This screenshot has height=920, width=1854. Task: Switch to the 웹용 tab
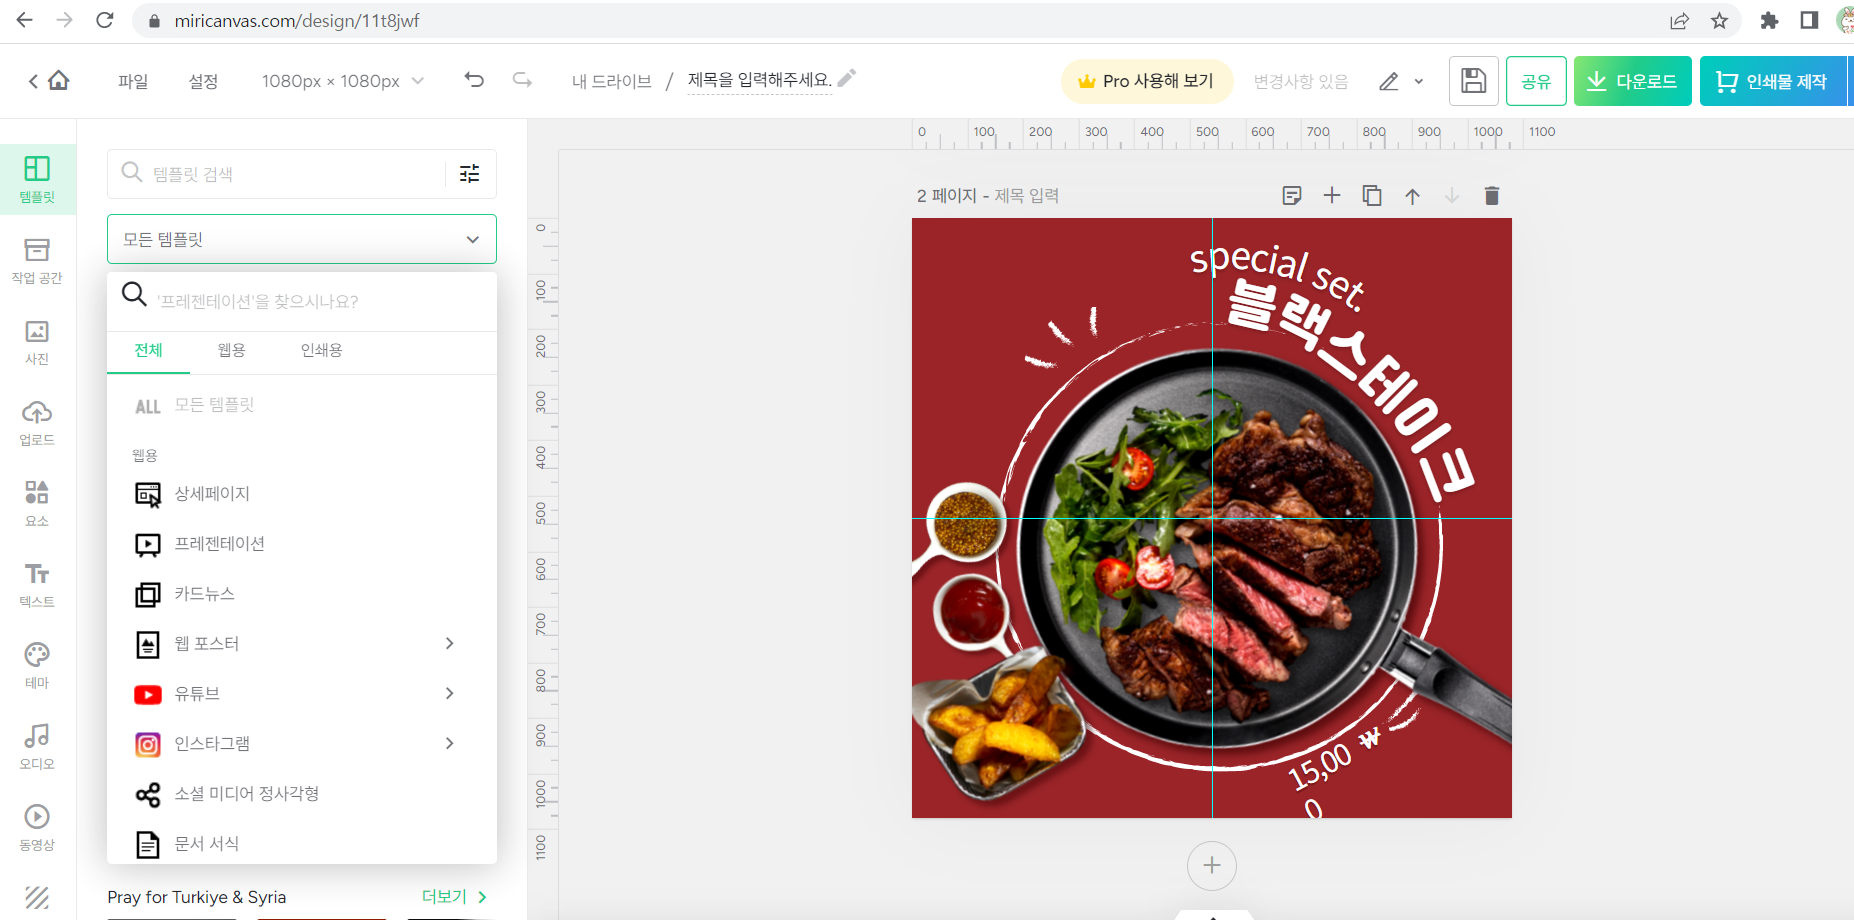pyautogui.click(x=231, y=350)
